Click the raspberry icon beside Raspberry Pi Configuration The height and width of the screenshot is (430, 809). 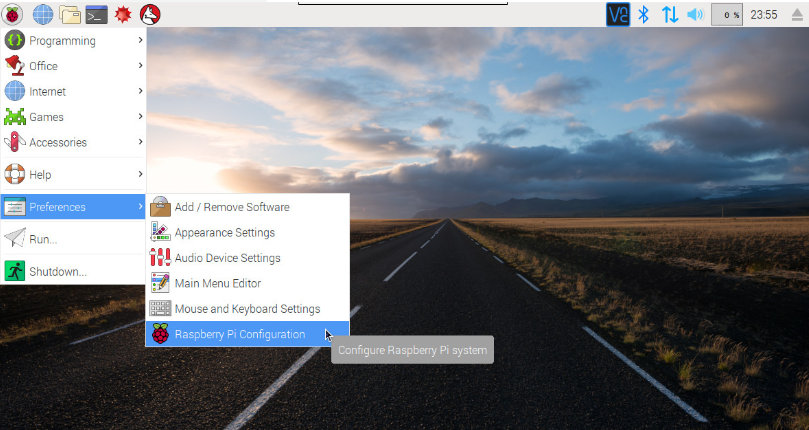tap(160, 334)
